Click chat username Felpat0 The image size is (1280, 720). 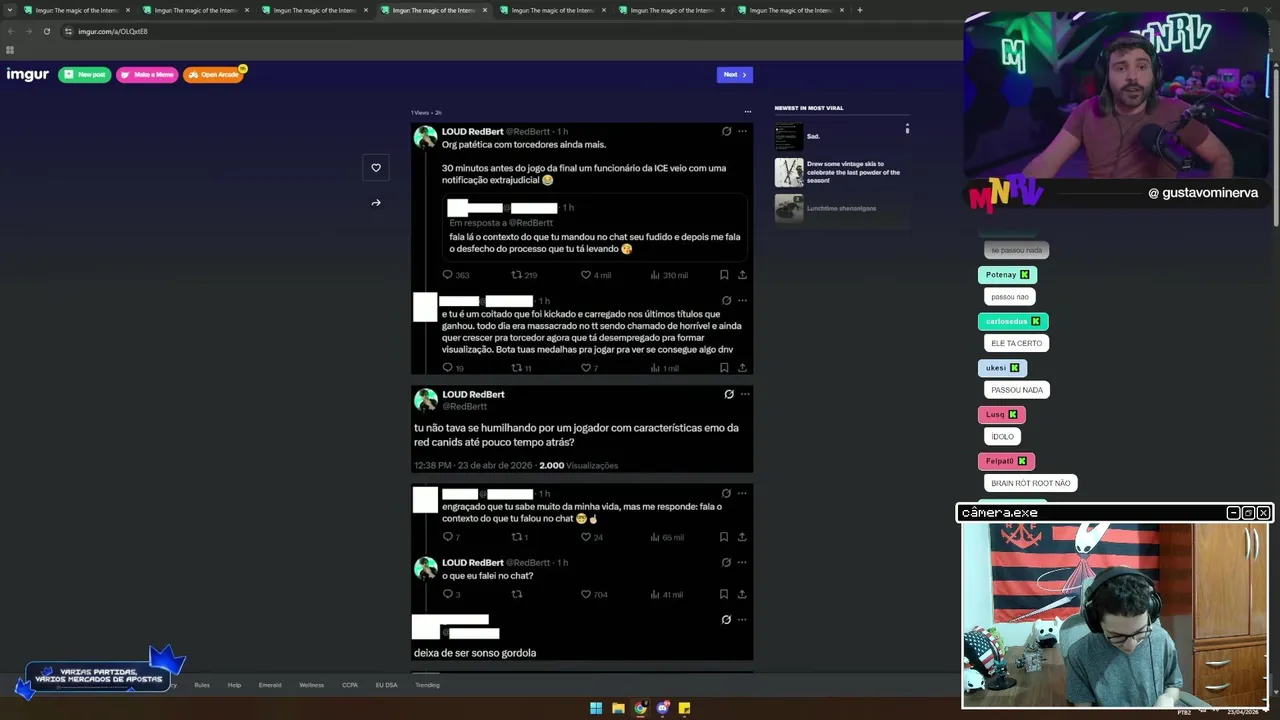coord(1000,461)
